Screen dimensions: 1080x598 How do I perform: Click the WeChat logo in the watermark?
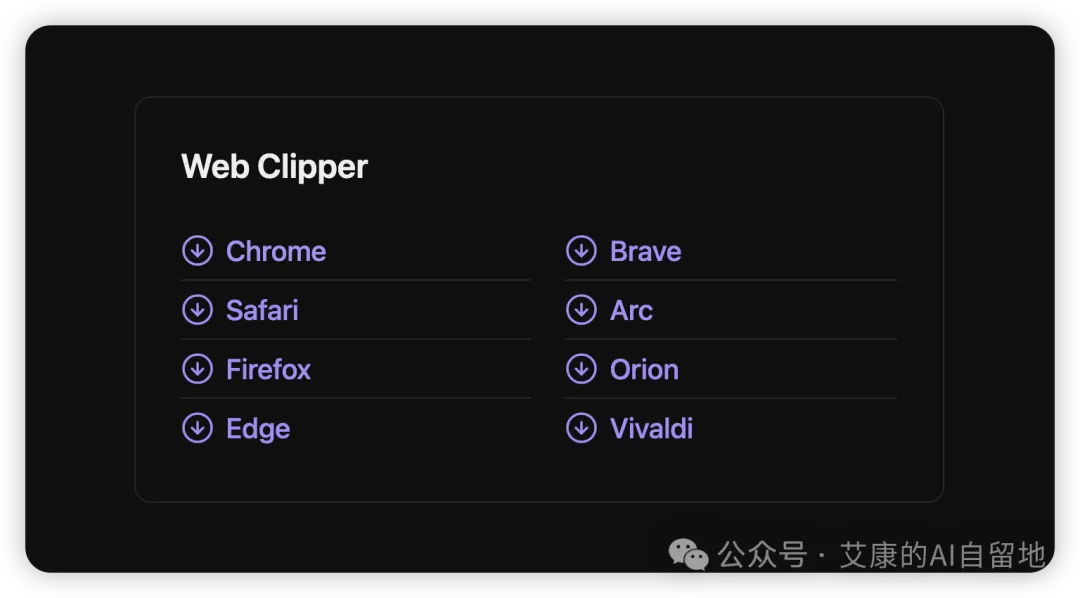click(688, 554)
